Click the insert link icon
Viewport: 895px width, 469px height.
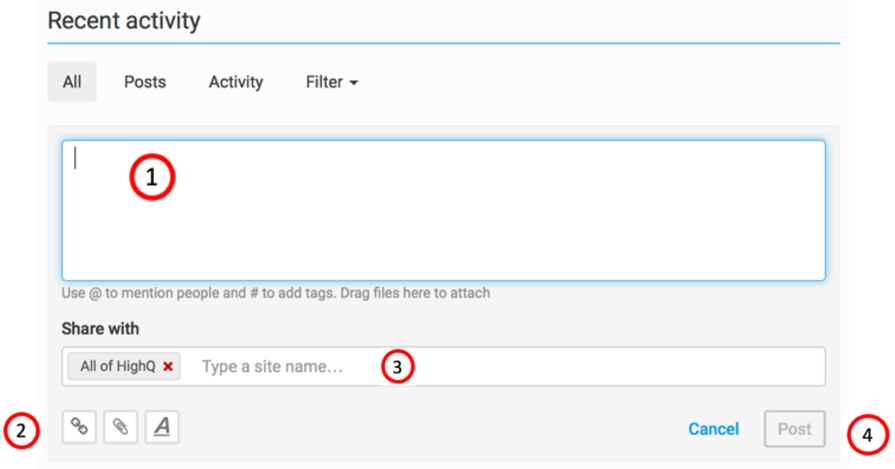pos(79,427)
